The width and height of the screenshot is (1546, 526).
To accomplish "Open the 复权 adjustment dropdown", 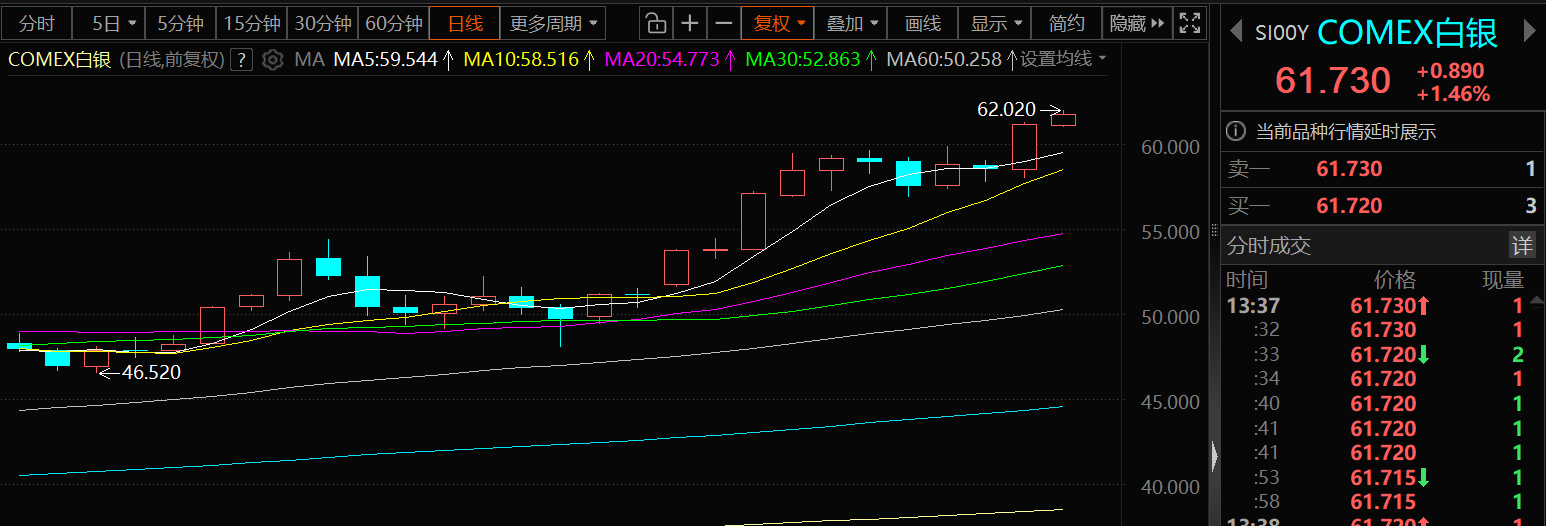I will pos(779,23).
